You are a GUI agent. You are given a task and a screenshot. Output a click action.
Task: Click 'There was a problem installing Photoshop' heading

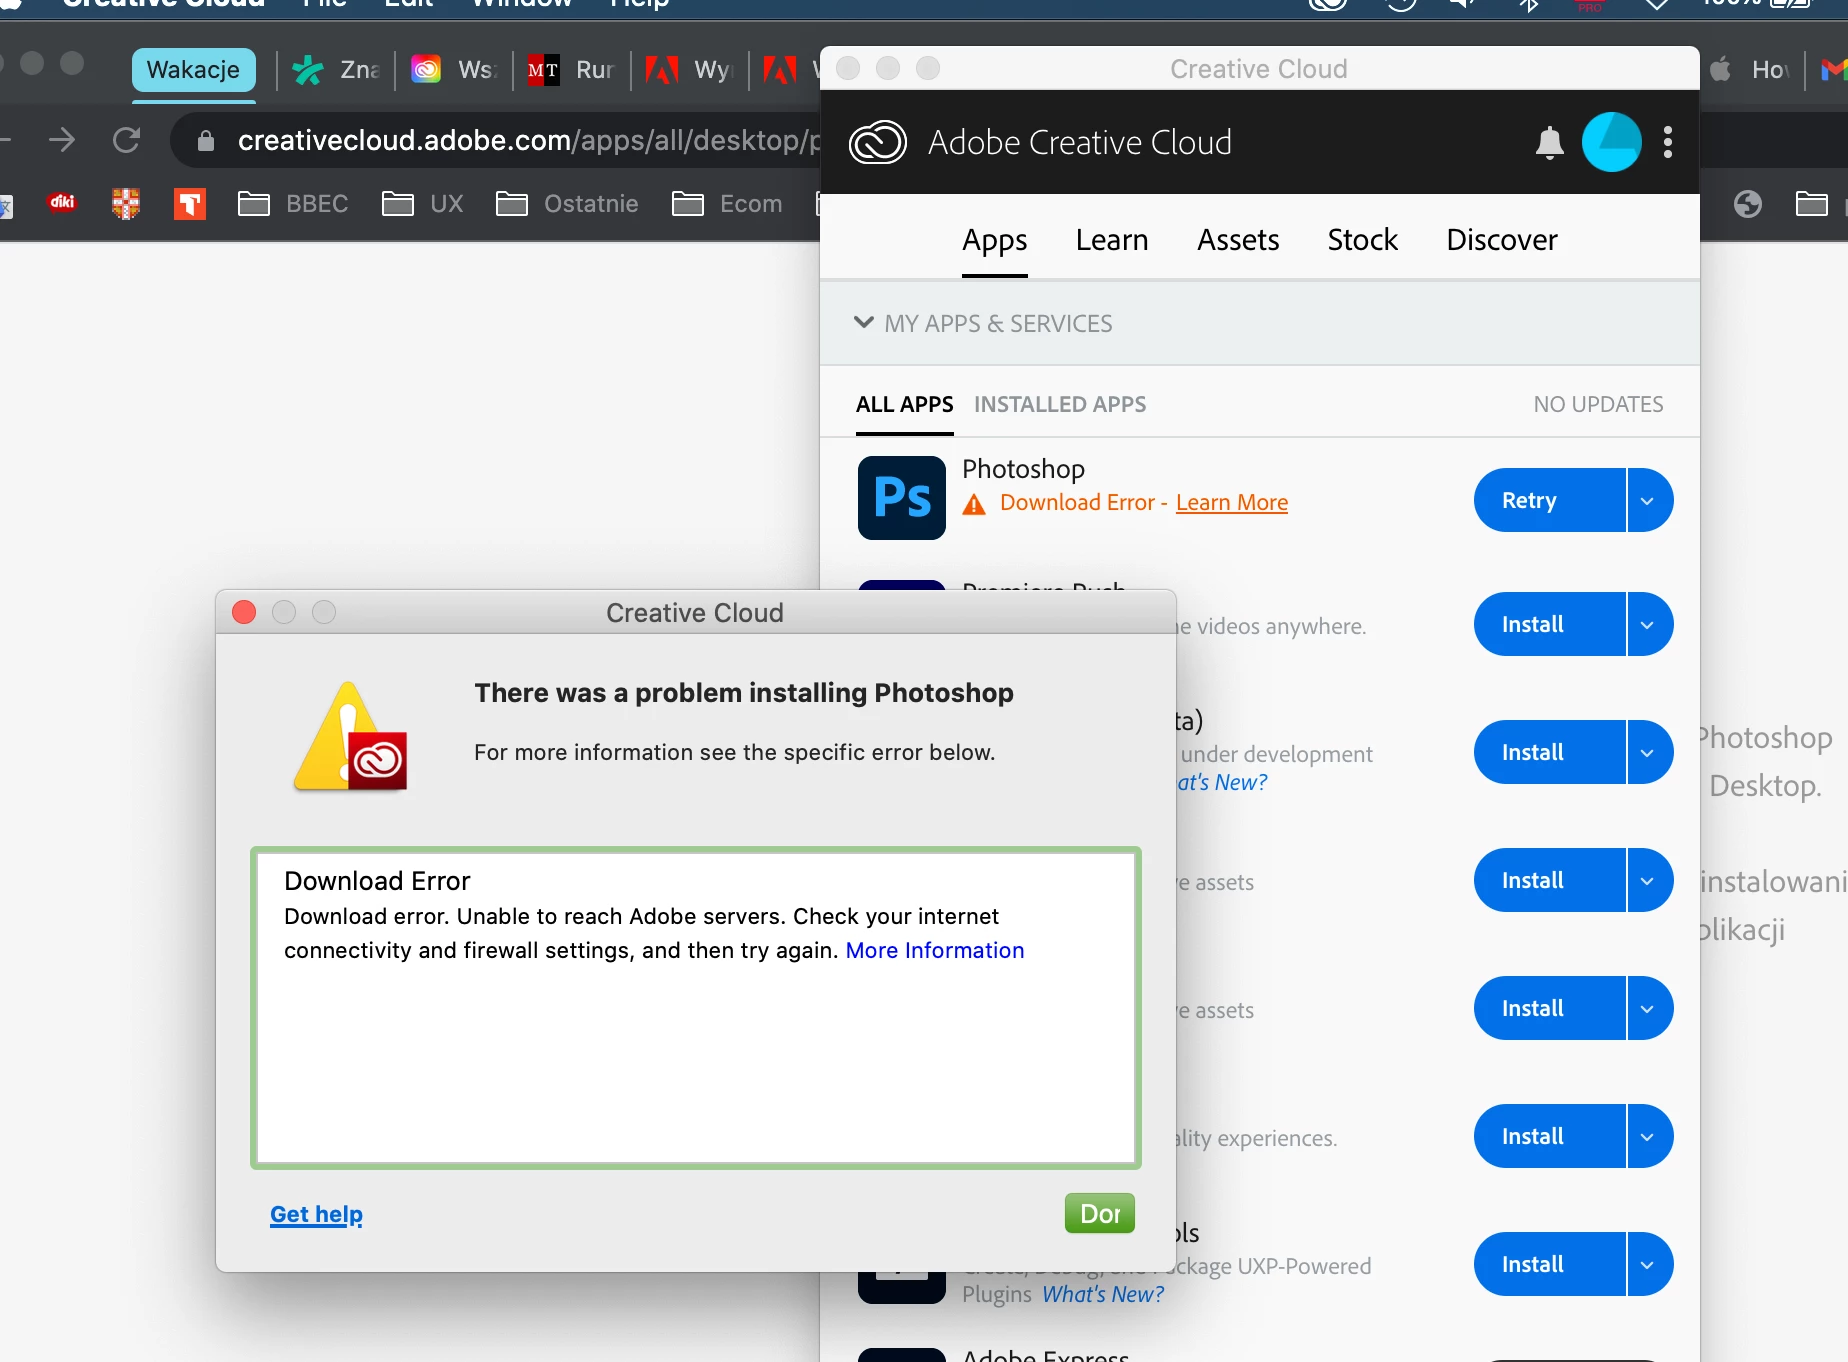click(744, 693)
